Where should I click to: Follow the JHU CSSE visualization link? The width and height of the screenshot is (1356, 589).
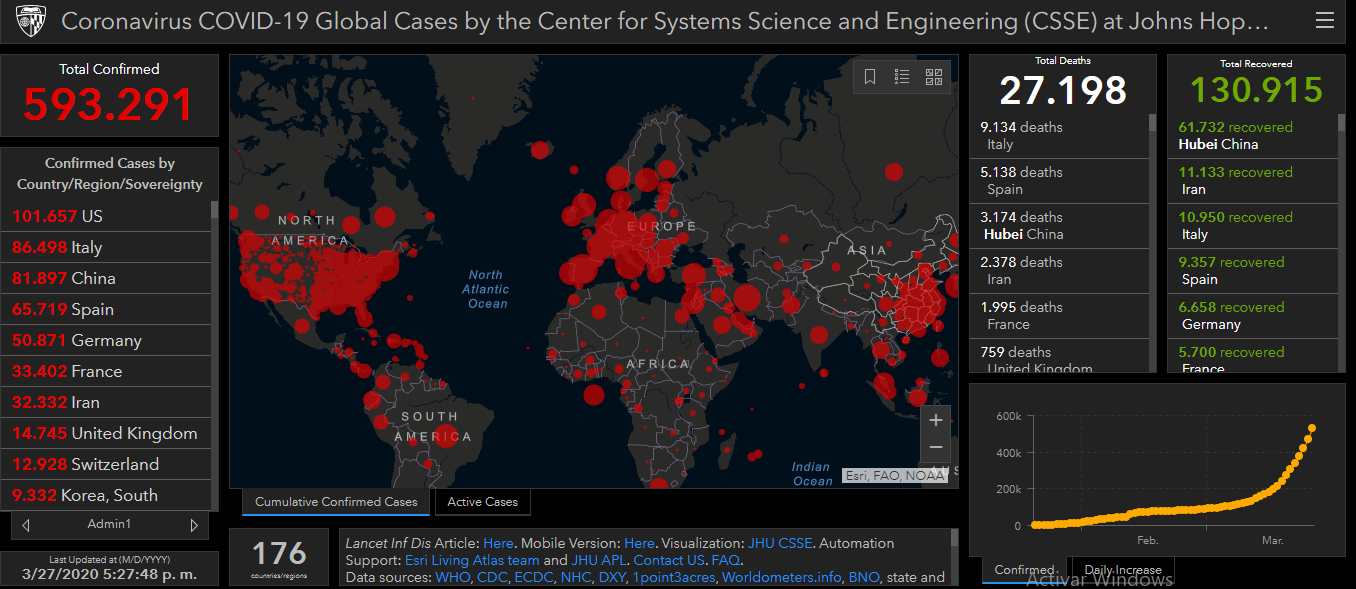point(781,543)
